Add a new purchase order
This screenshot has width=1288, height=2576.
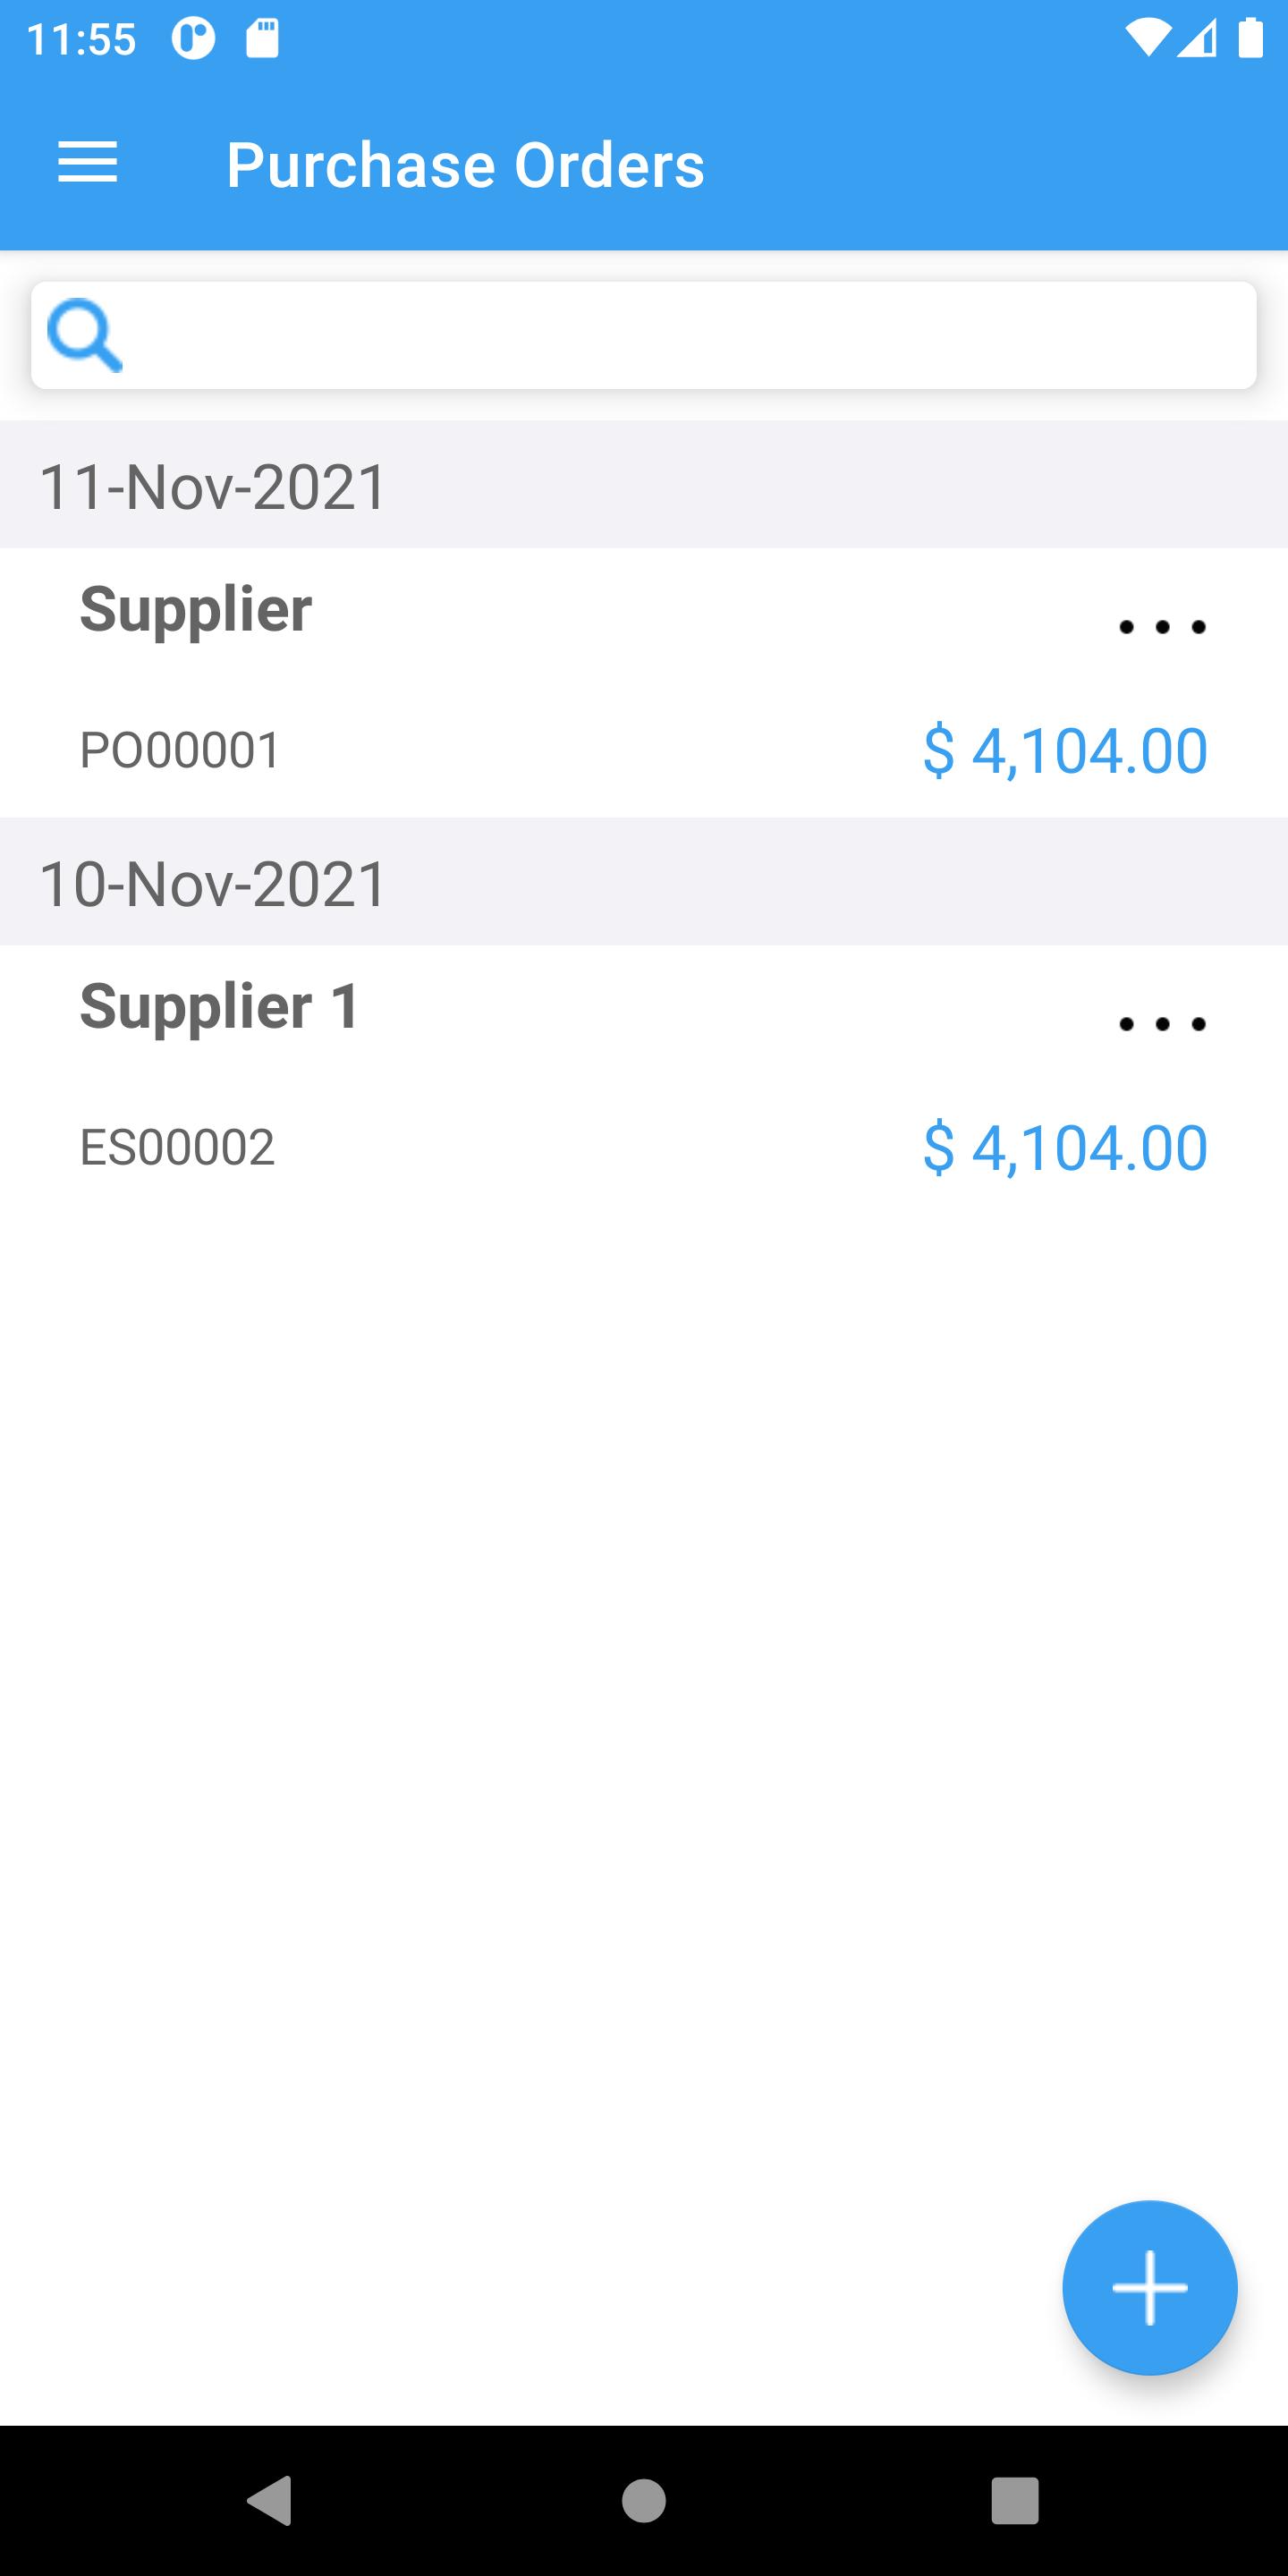click(1149, 2287)
